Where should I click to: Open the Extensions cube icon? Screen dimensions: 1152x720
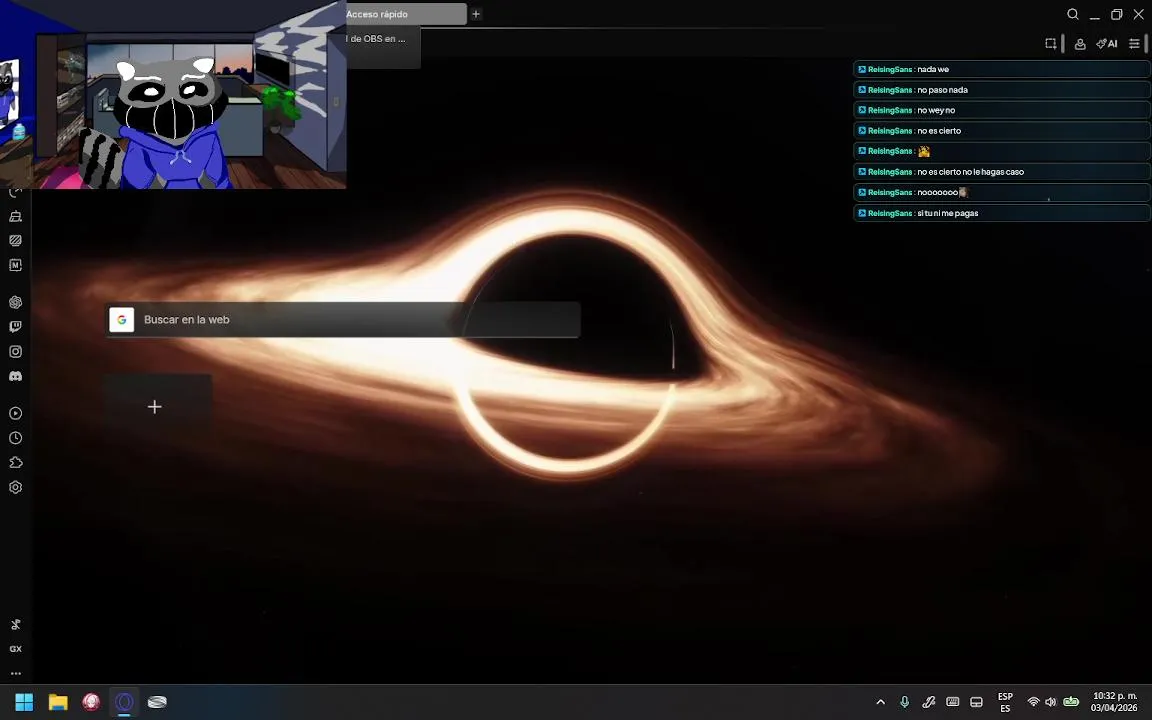tap(15, 462)
